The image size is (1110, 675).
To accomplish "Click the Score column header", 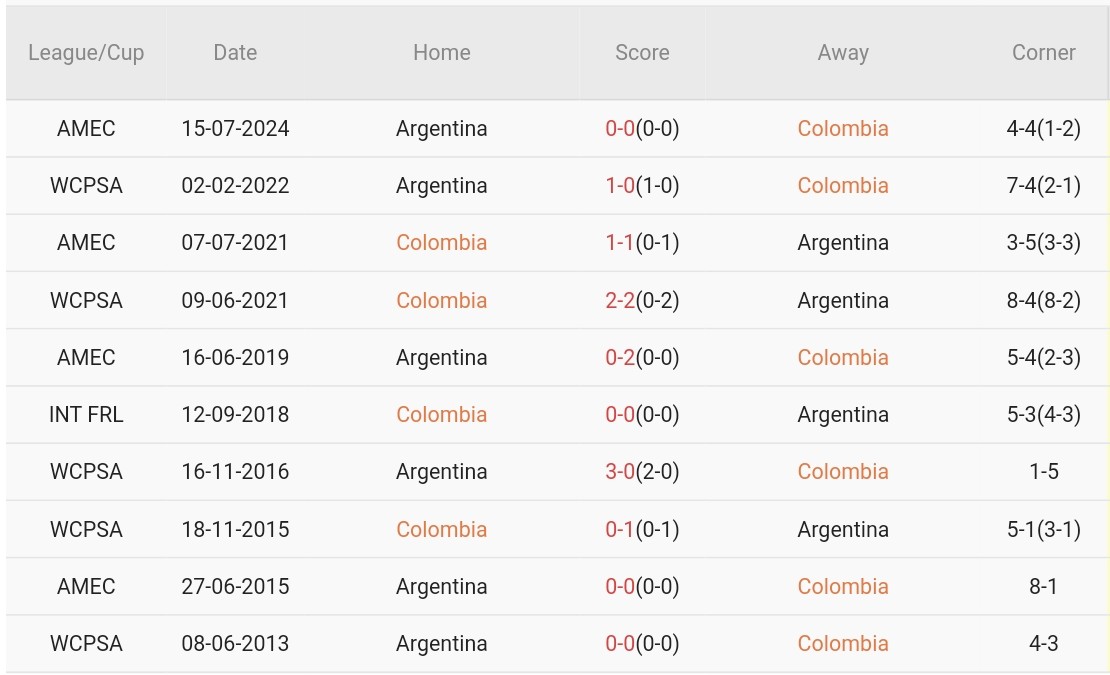I will (642, 53).
